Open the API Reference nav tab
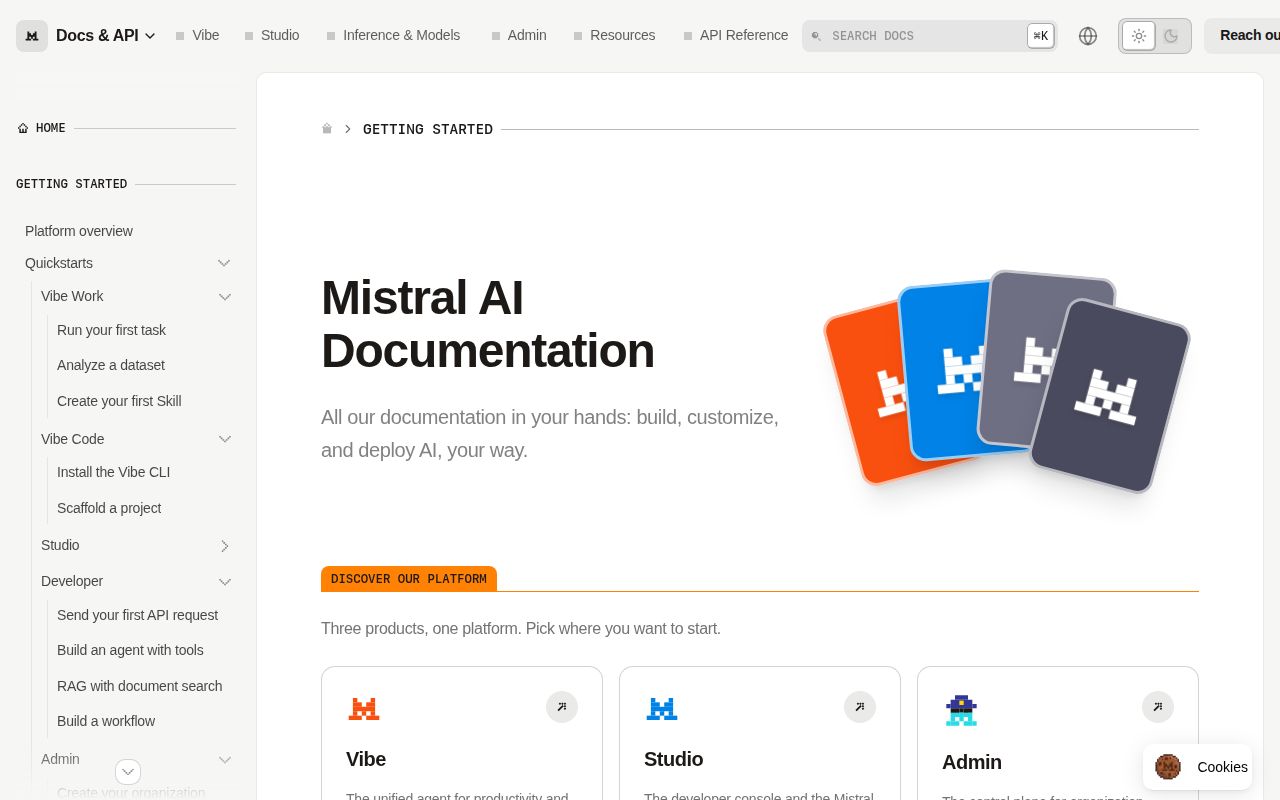This screenshot has height=800, width=1280. click(735, 35)
